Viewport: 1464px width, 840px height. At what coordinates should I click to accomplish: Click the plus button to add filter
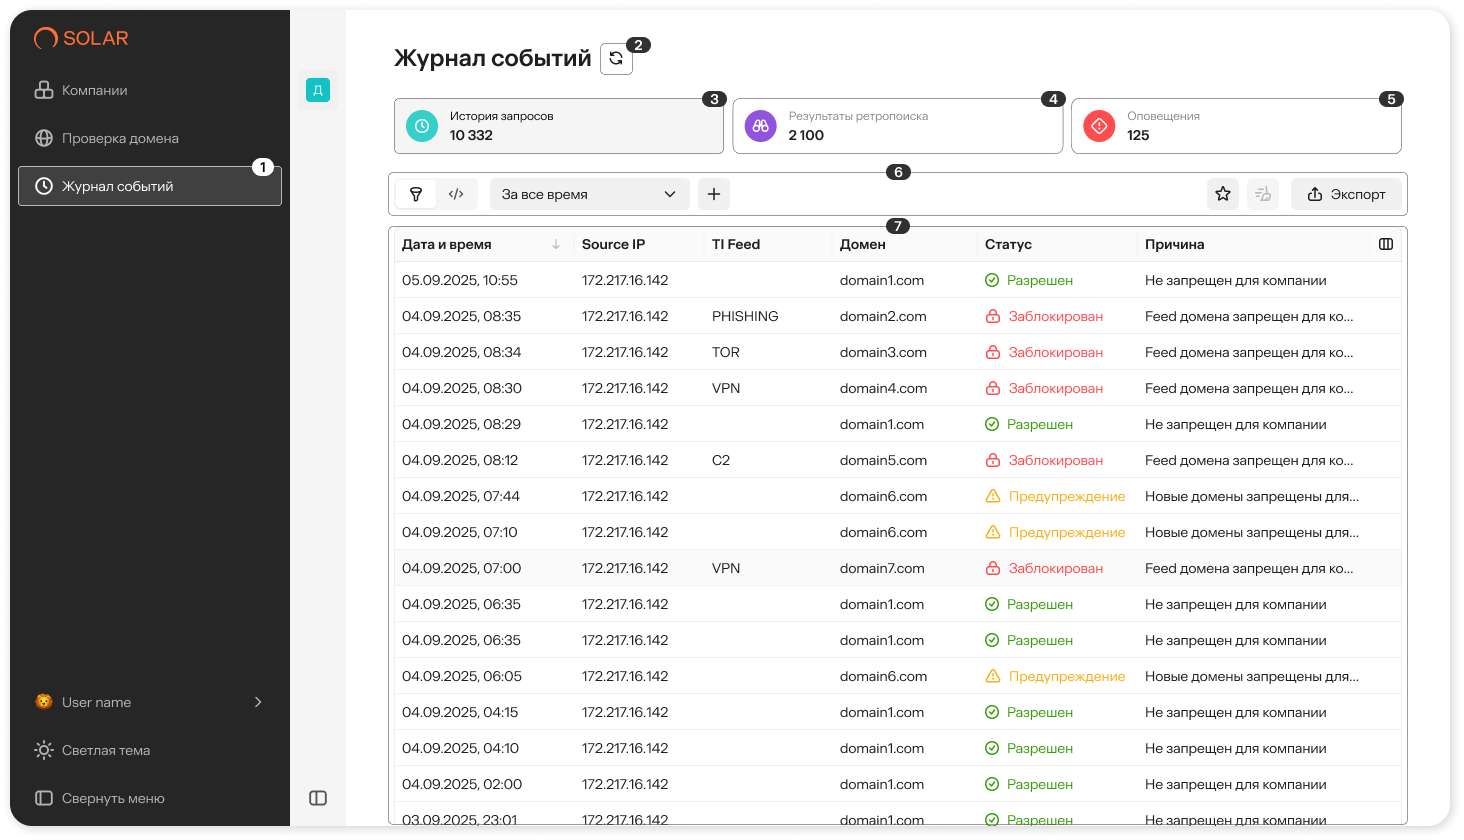click(714, 194)
